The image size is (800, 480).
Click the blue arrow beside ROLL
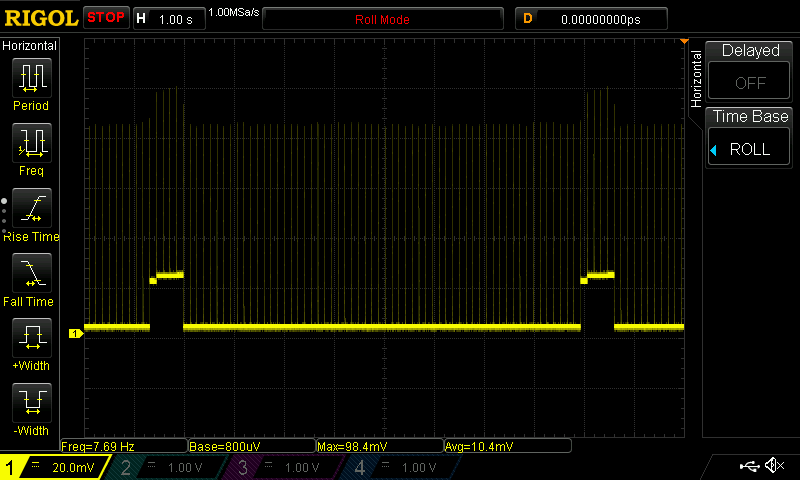click(x=713, y=150)
